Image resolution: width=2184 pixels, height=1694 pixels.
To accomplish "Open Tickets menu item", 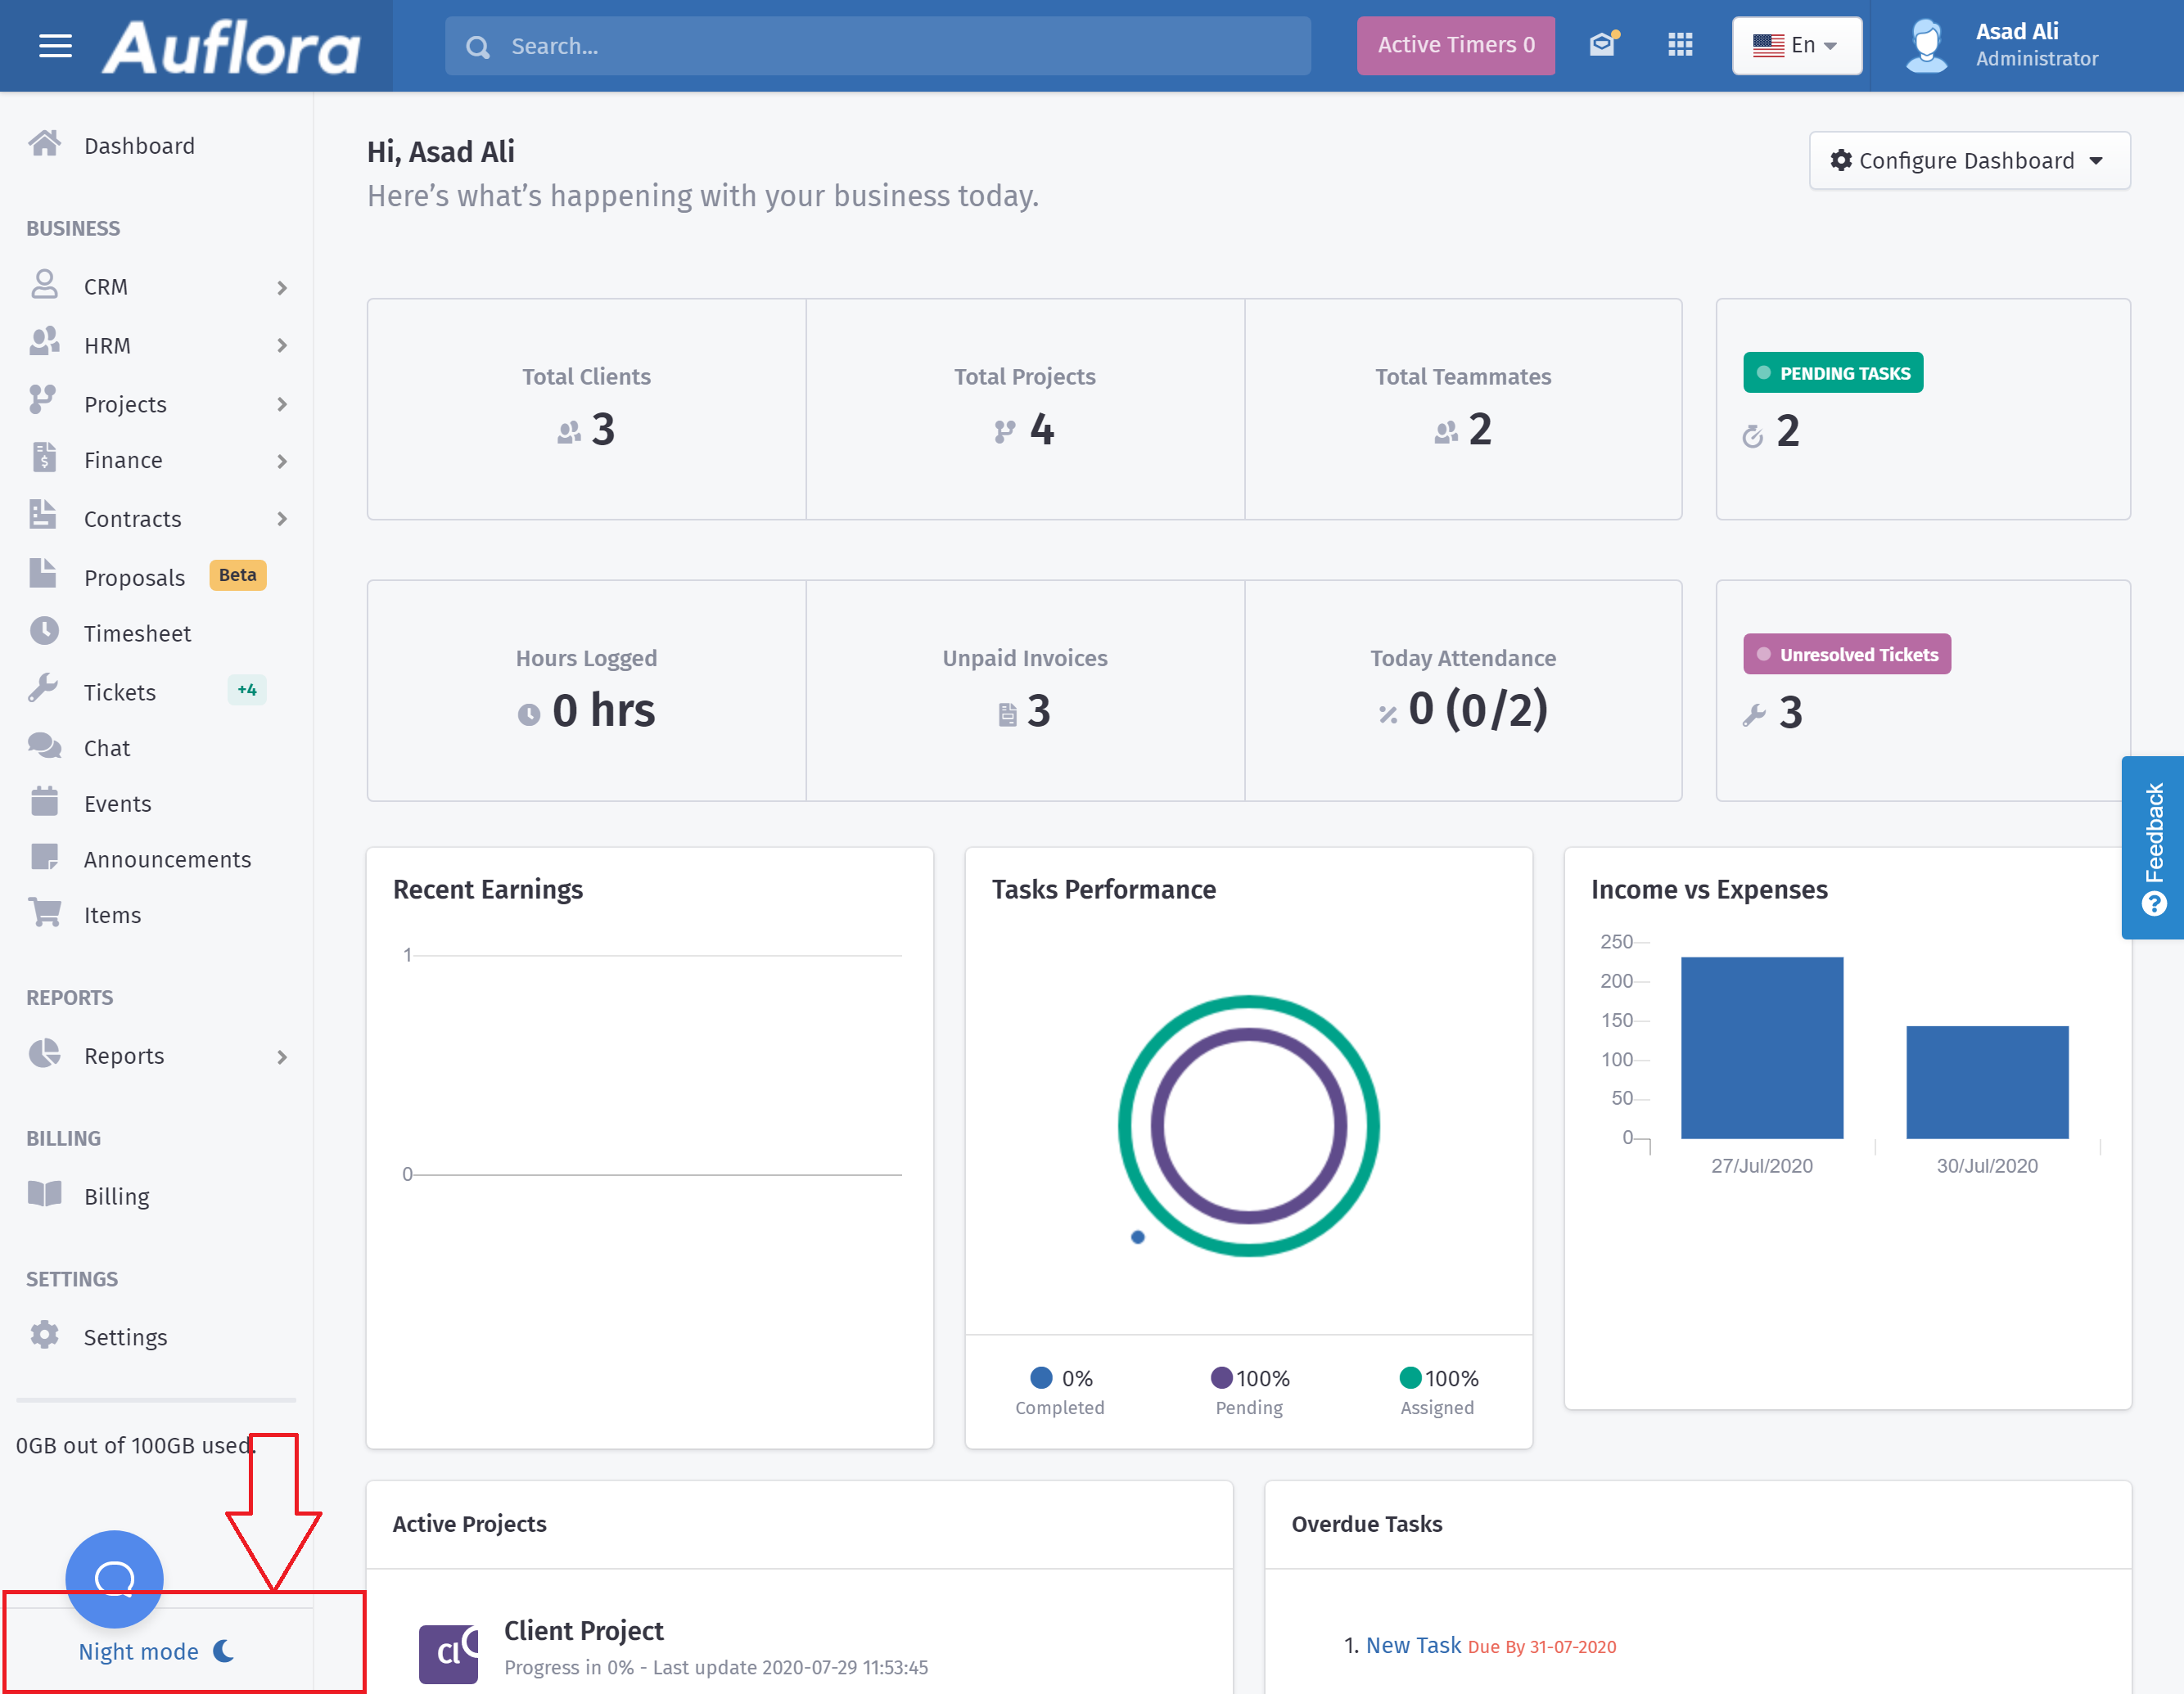I will pyautogui.click(x=120, y=692).
